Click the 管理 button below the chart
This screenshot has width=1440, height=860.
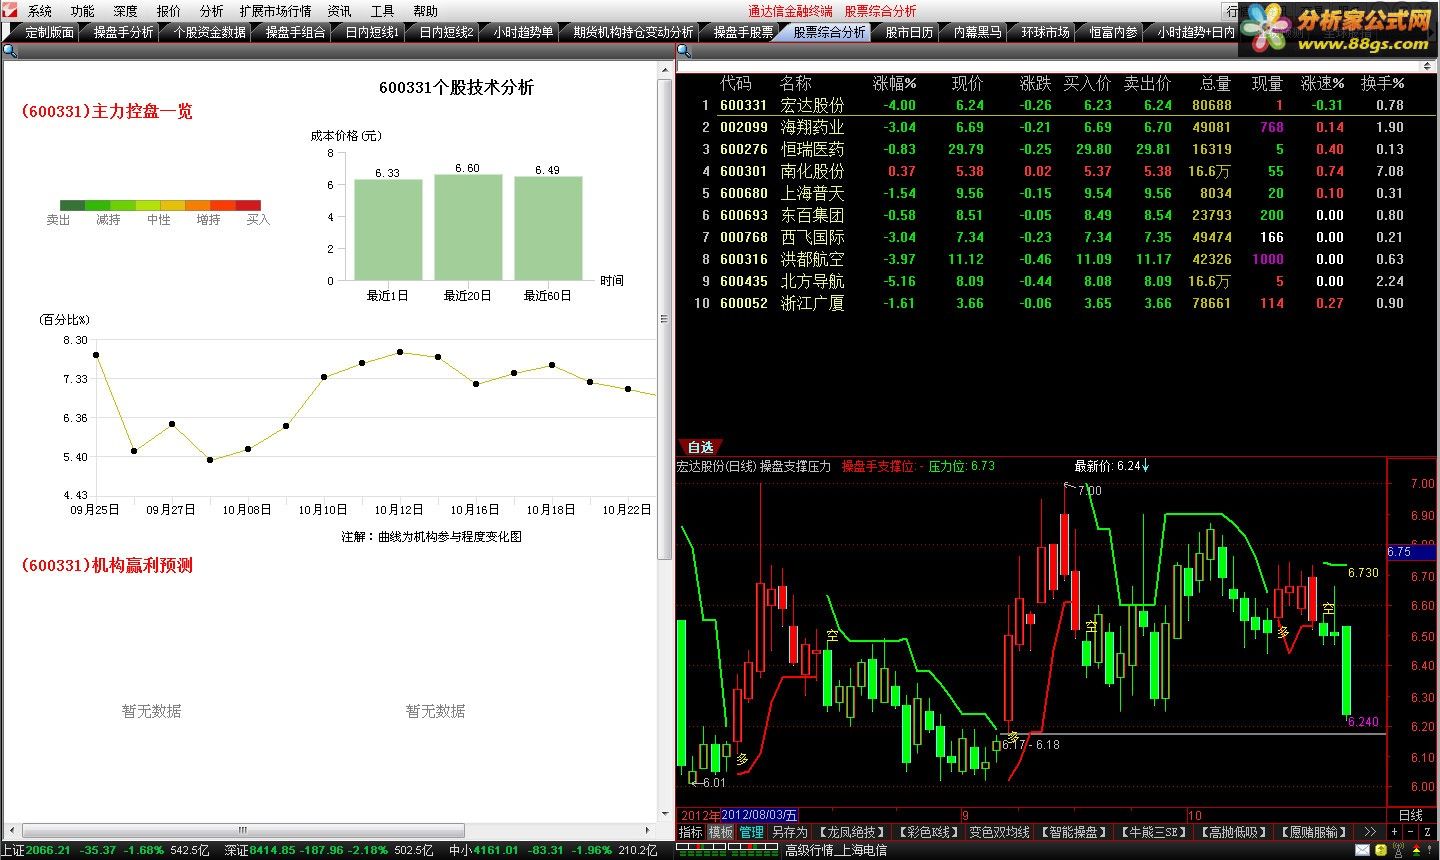[x=751, y=832]
